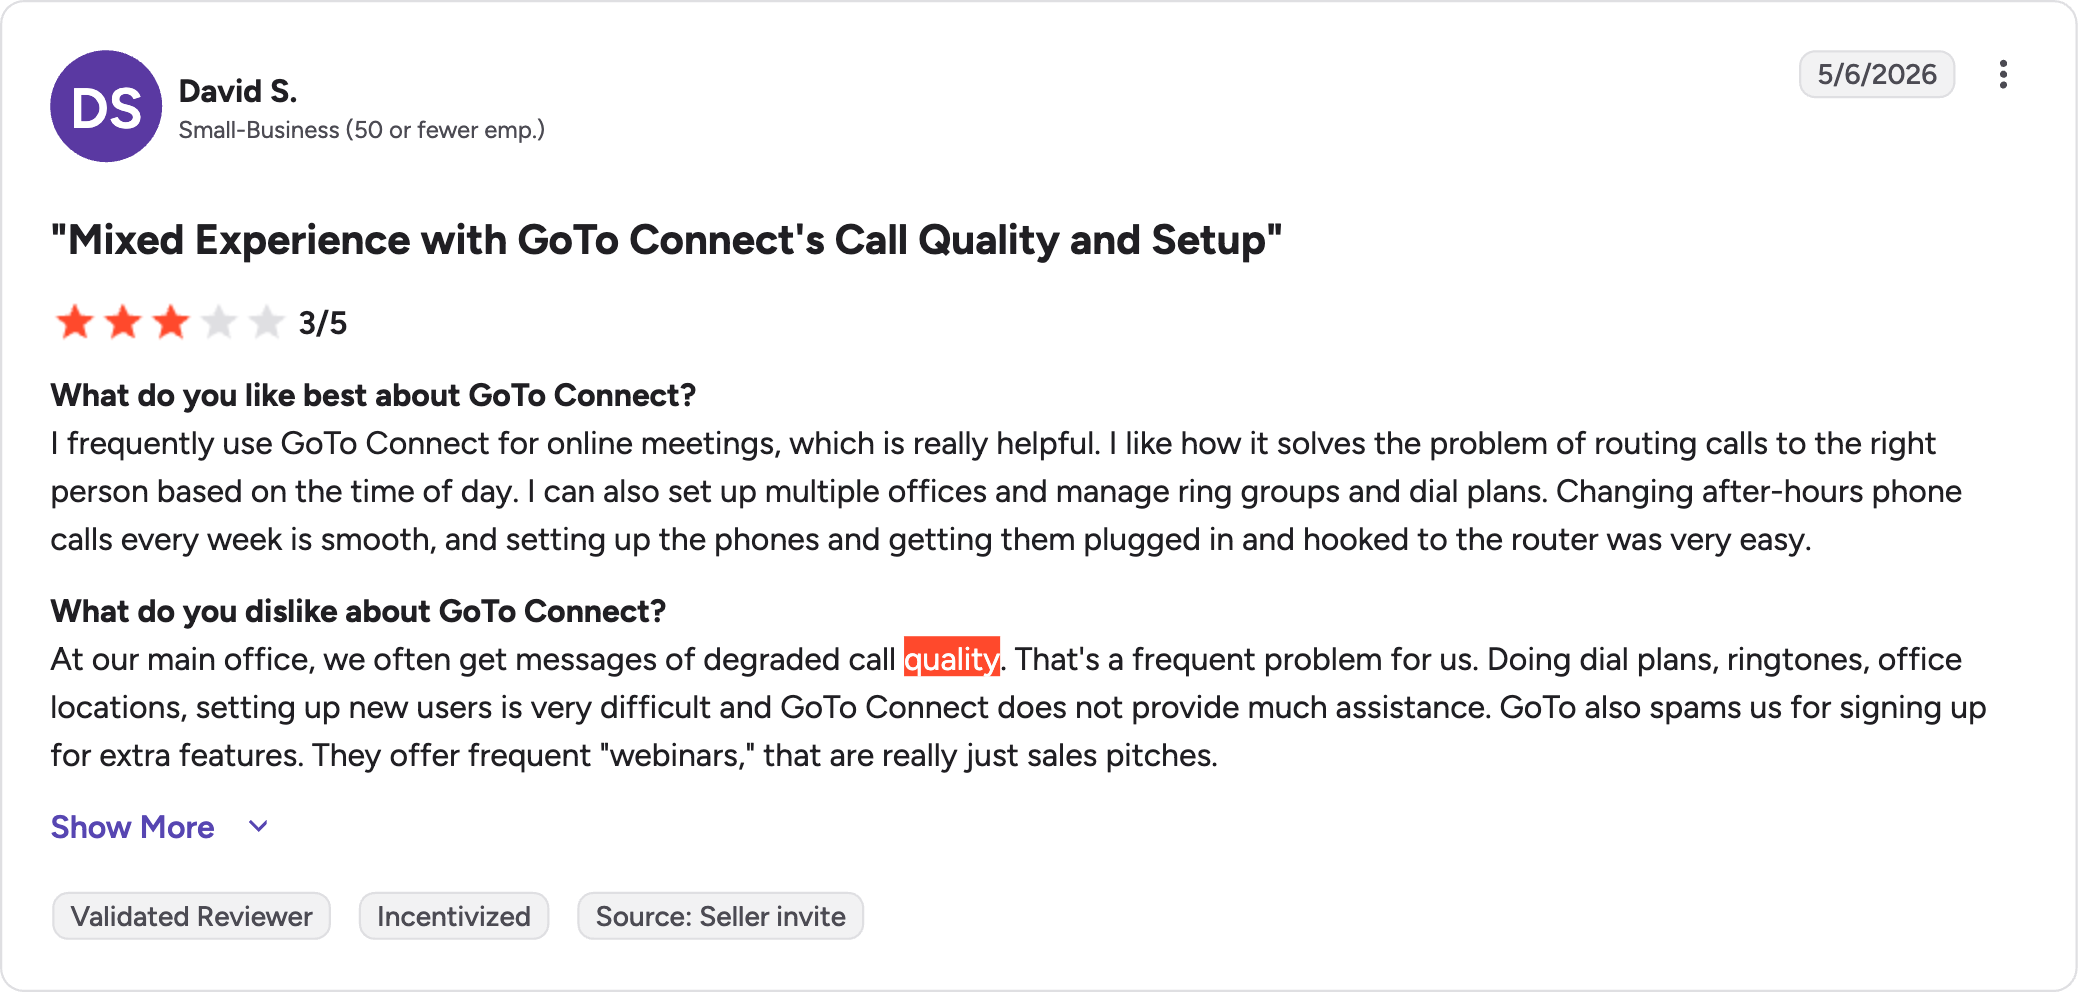Image resolution: width=2078 pixels, height=994 pixels.
Task: Click the third rating star
Action: click(x=171, y=323)
